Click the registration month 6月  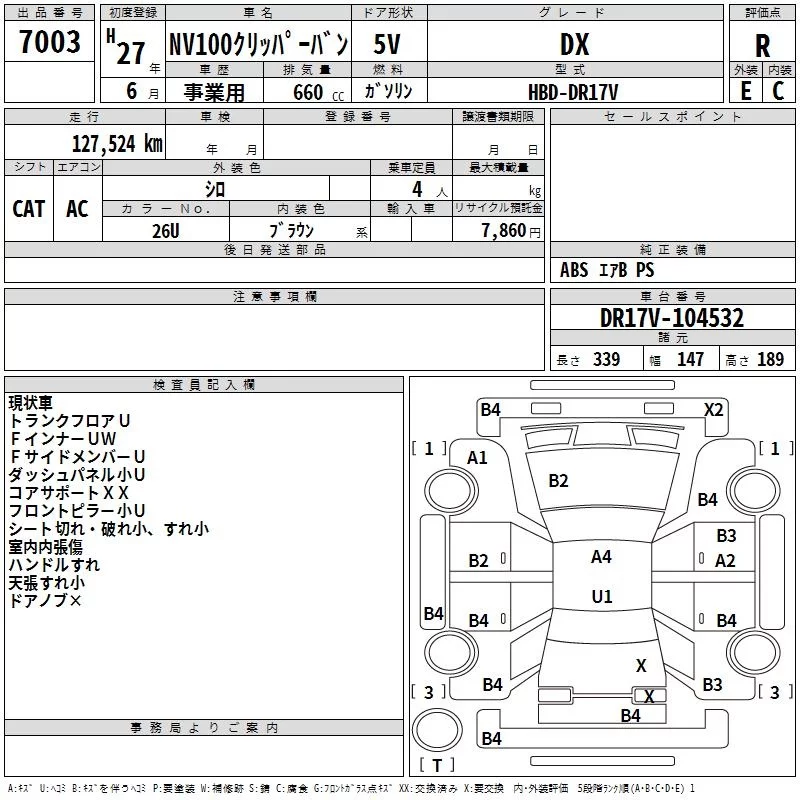coord(142,91)
